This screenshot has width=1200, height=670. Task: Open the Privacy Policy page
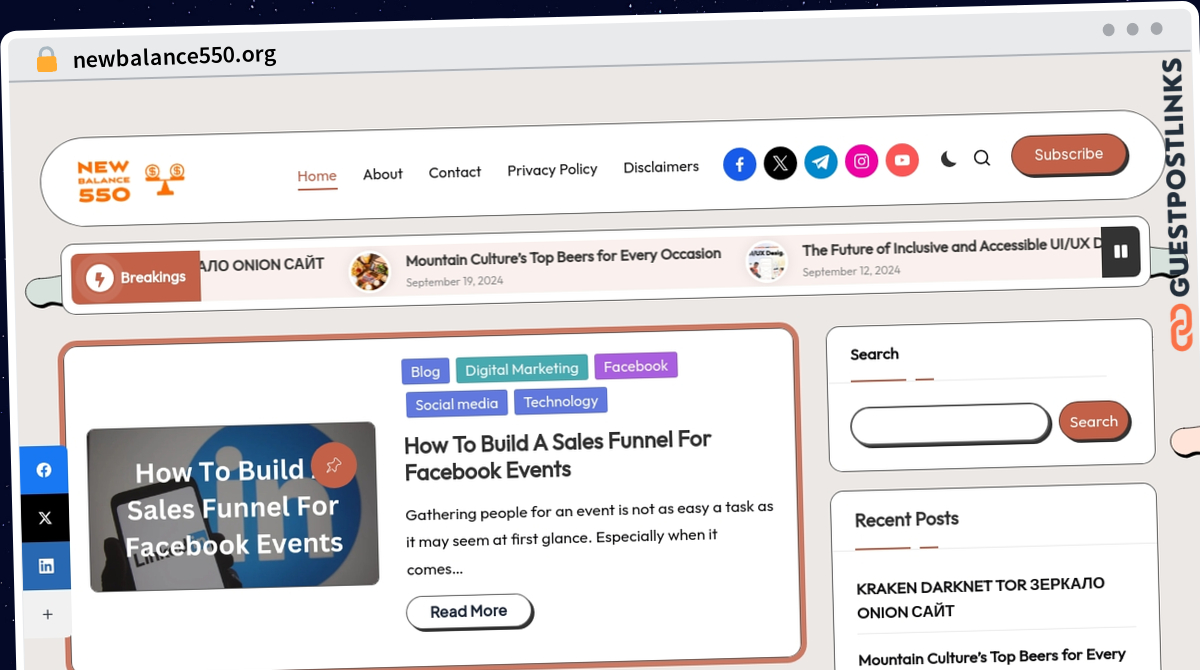pyautogui.click(x=552, y=170)
